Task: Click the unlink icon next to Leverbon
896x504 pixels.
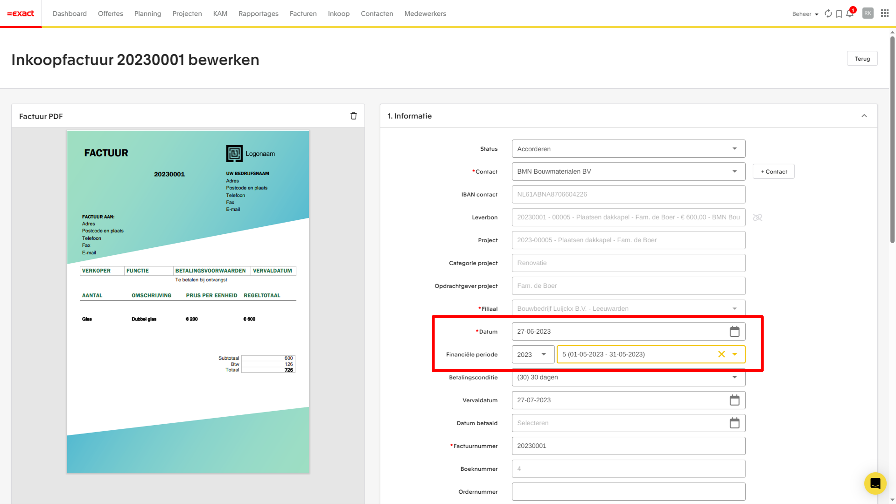Action: tap(757, 217)
